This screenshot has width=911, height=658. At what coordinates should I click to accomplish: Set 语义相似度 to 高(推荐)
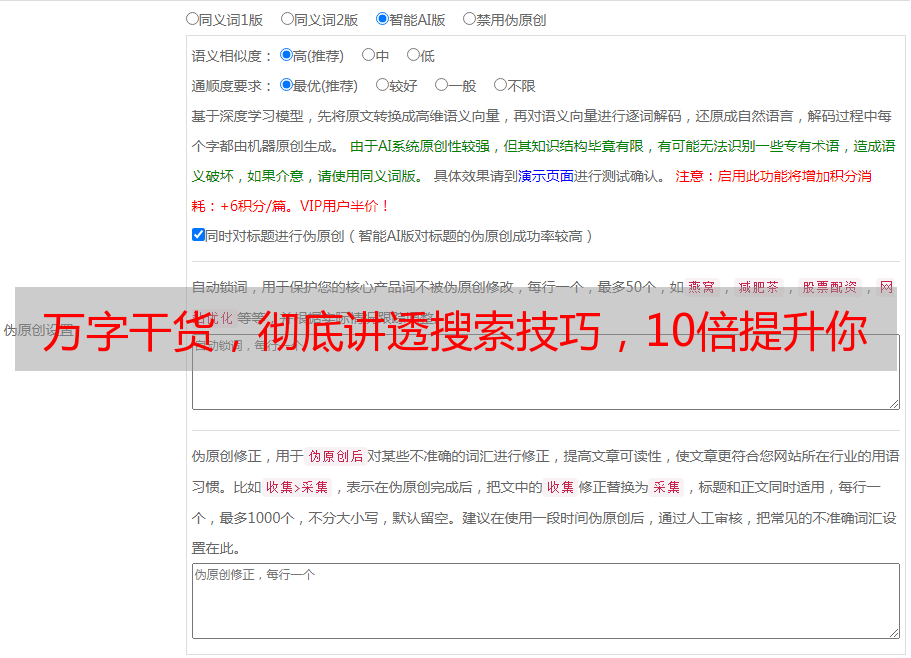(x=286, y=55)
